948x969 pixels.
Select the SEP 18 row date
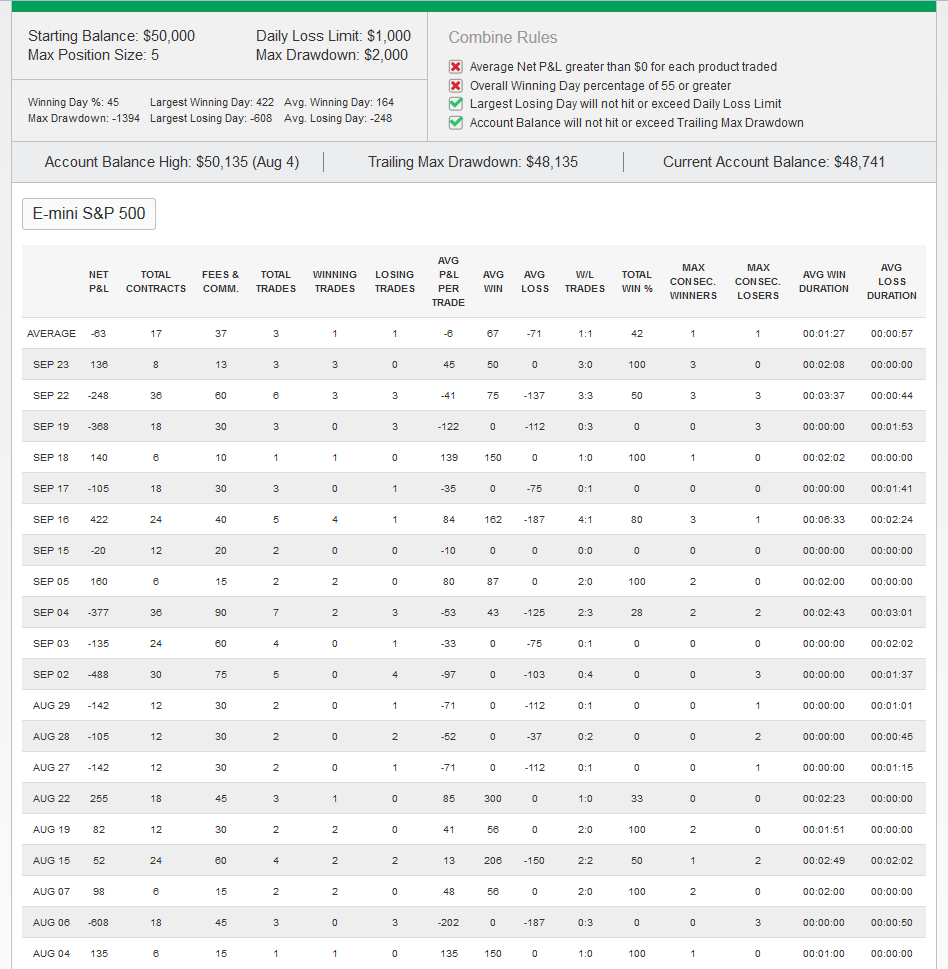click(x=51, y=457)
